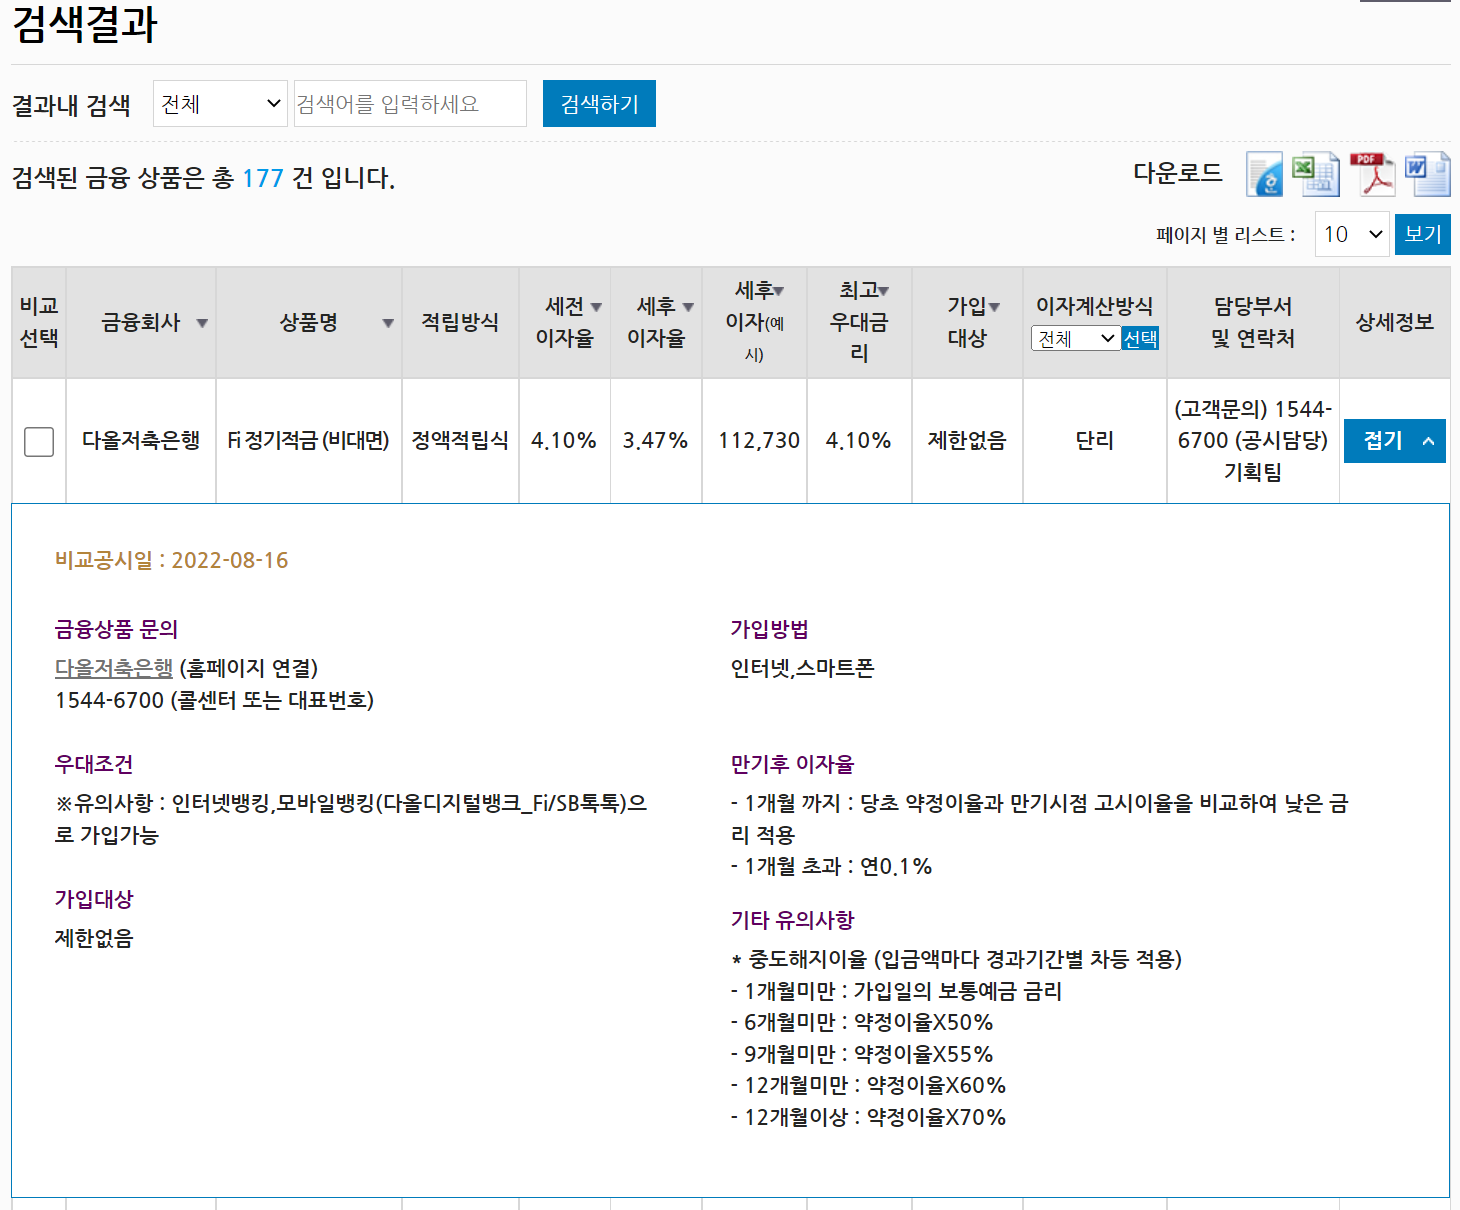
Task: Download results as Word file icon
Action: click(1427, 175)
